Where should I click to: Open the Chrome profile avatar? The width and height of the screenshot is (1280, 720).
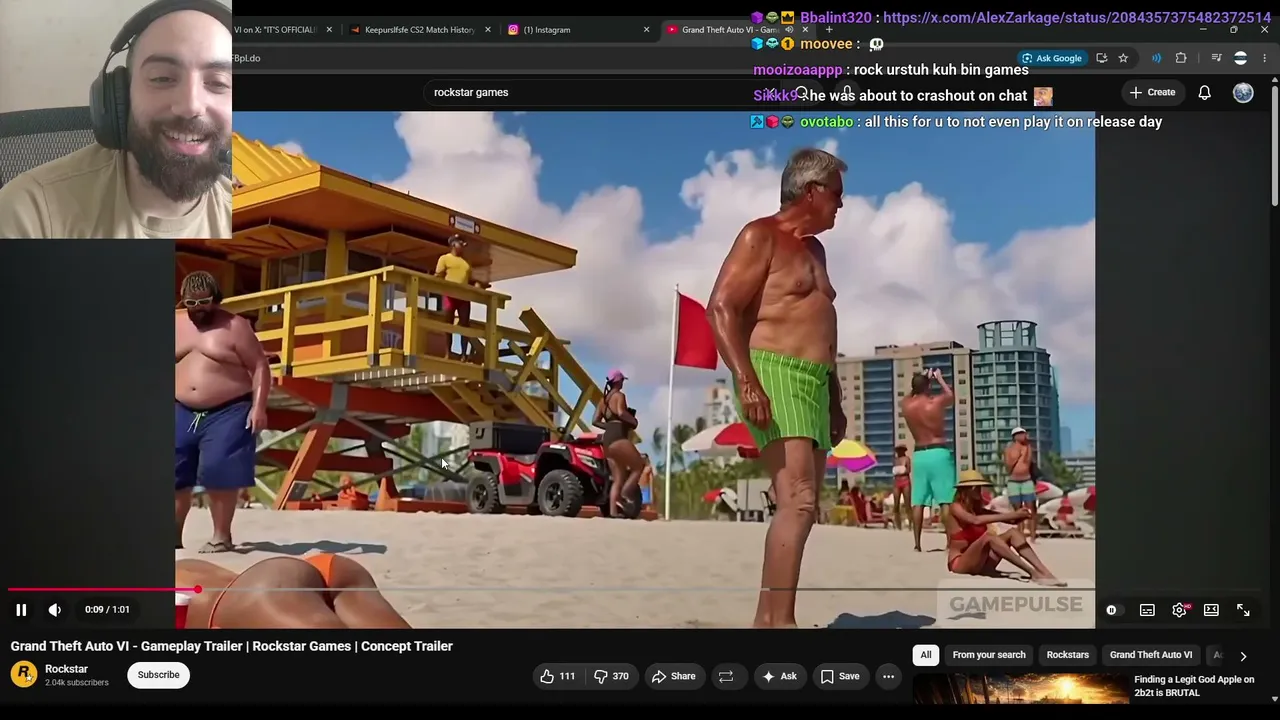(x=1241, y=58)
